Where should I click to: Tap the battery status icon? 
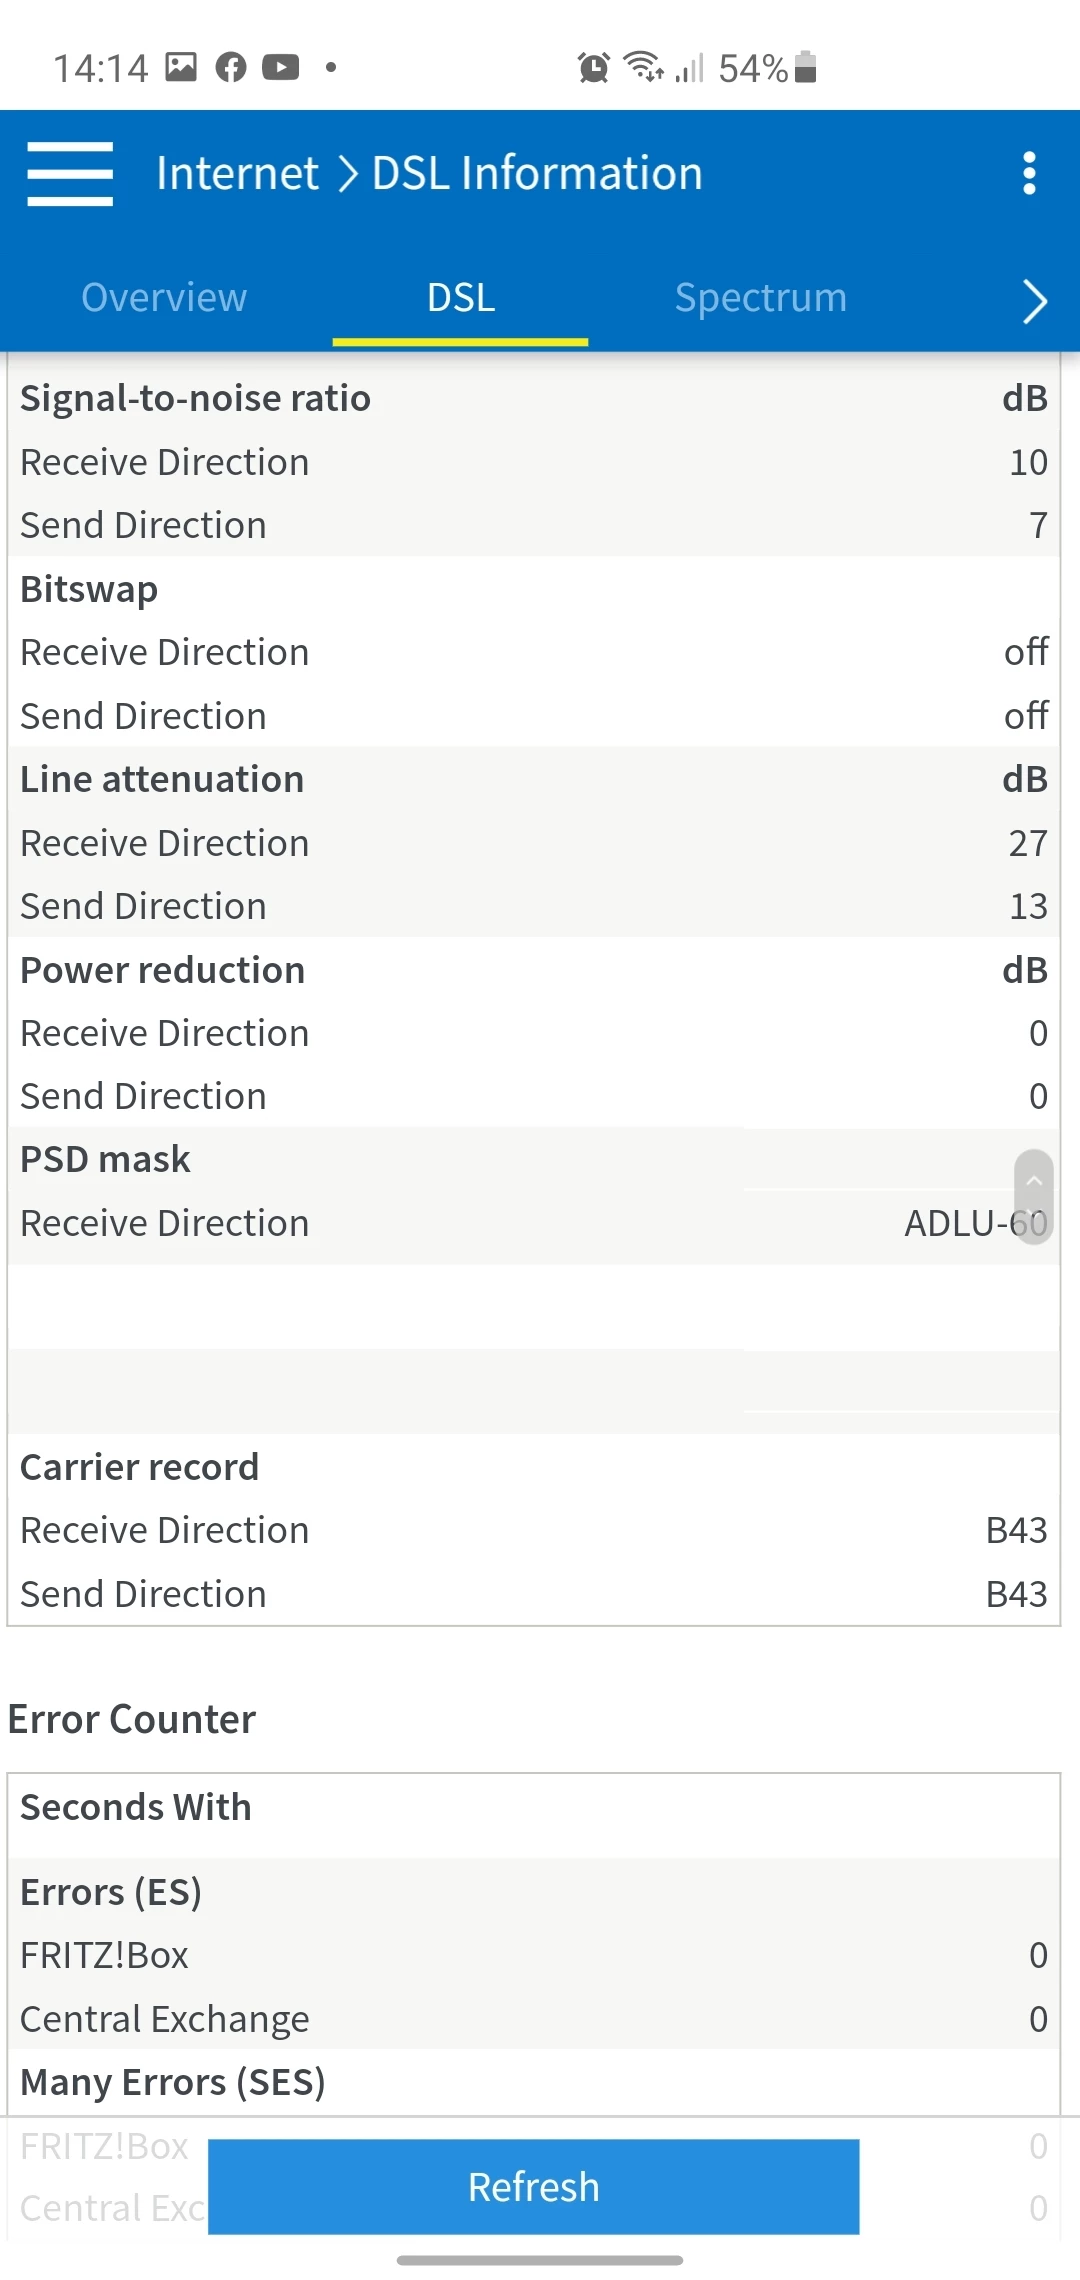806,67
